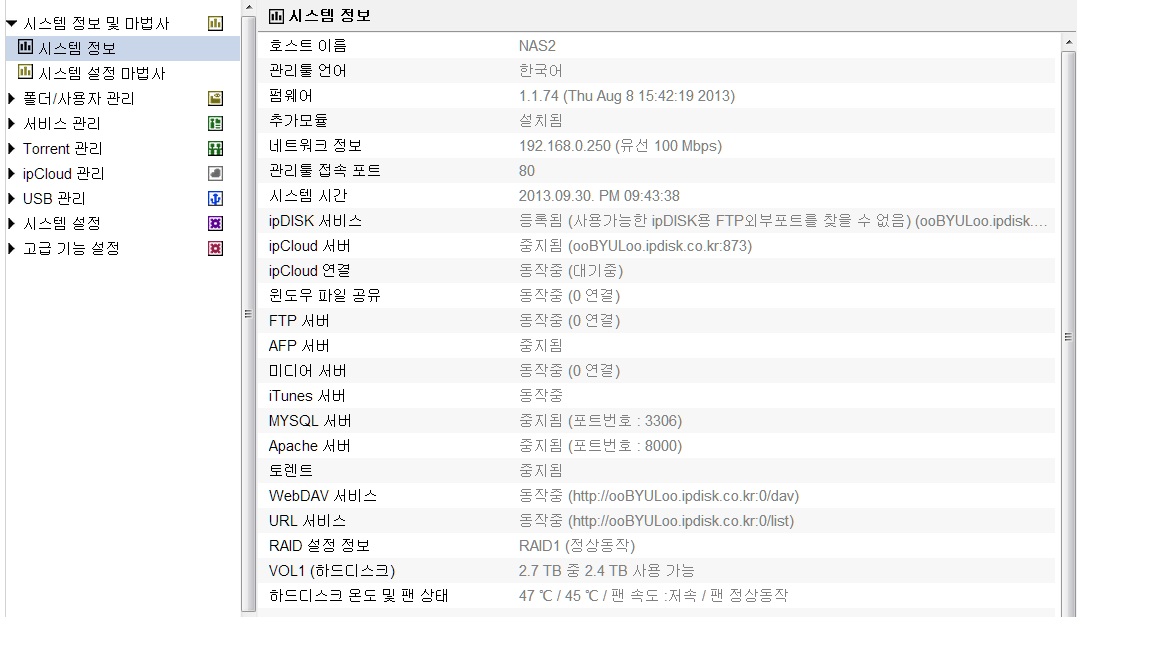Expand the USB 관리 section
Viewport: 1152px width, 648px height.
[11, 198]
